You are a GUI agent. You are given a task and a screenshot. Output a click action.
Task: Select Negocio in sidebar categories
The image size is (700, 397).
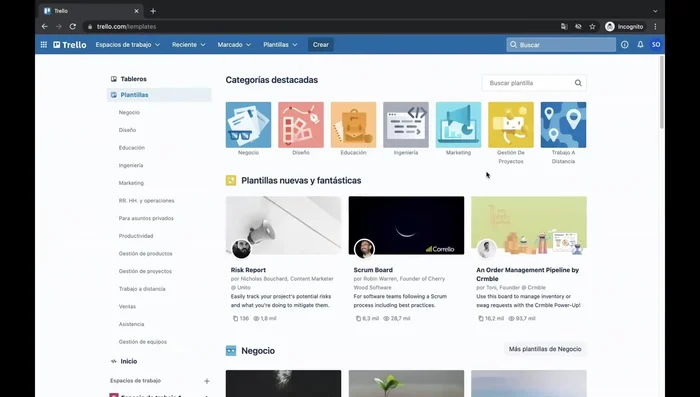tap(129, 113)
